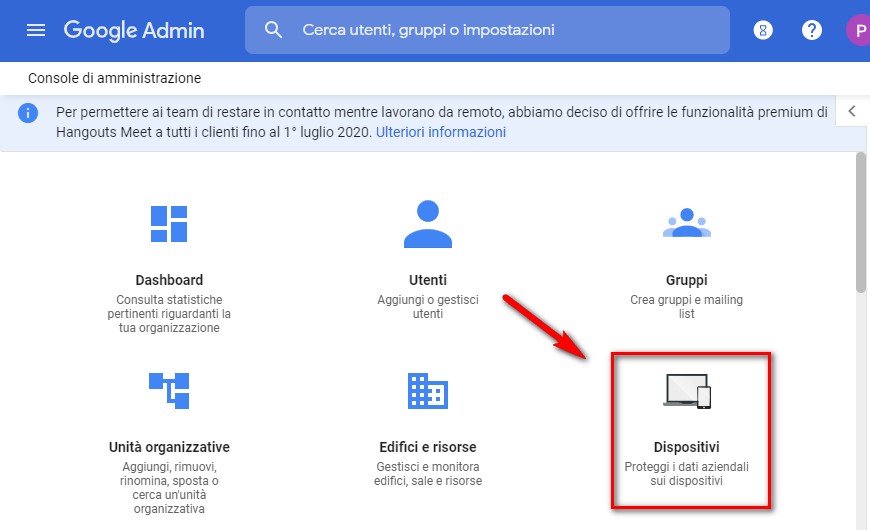This screenshot has height=530, width=870.
Task: Click the Unità organizzative tree icon
Action: click(169, 391)
